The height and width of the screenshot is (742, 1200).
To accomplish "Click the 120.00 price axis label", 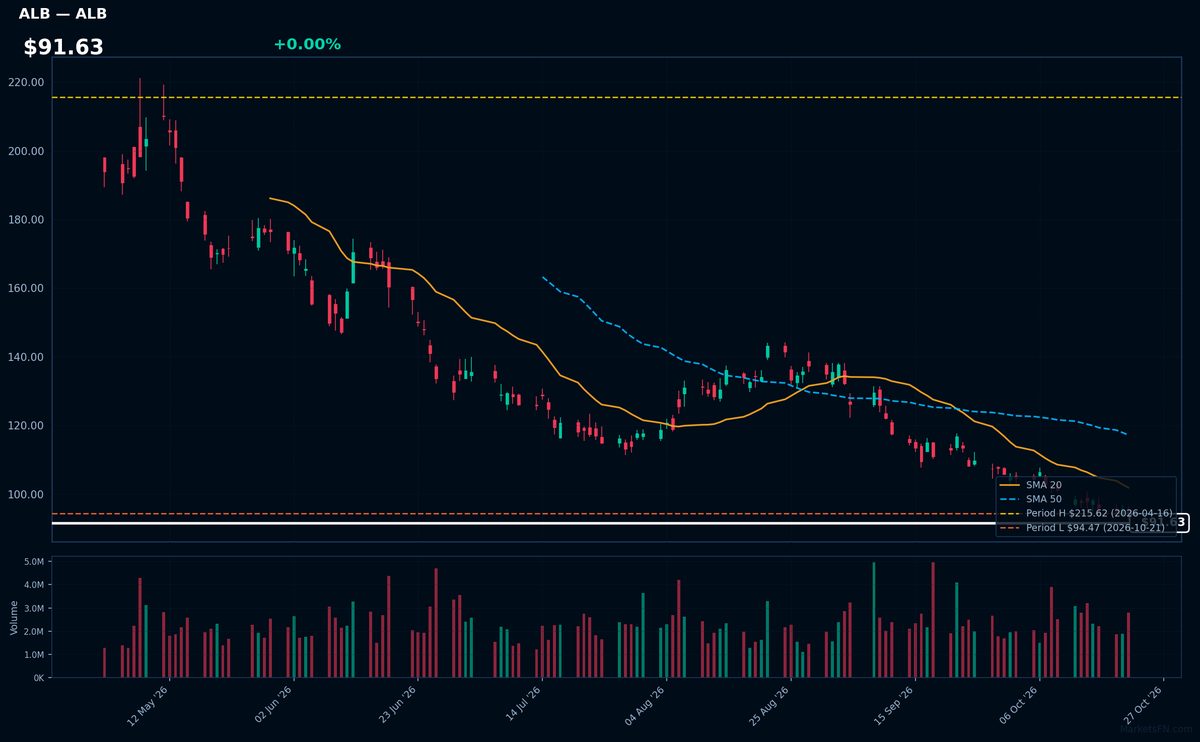I will point(27,426).
